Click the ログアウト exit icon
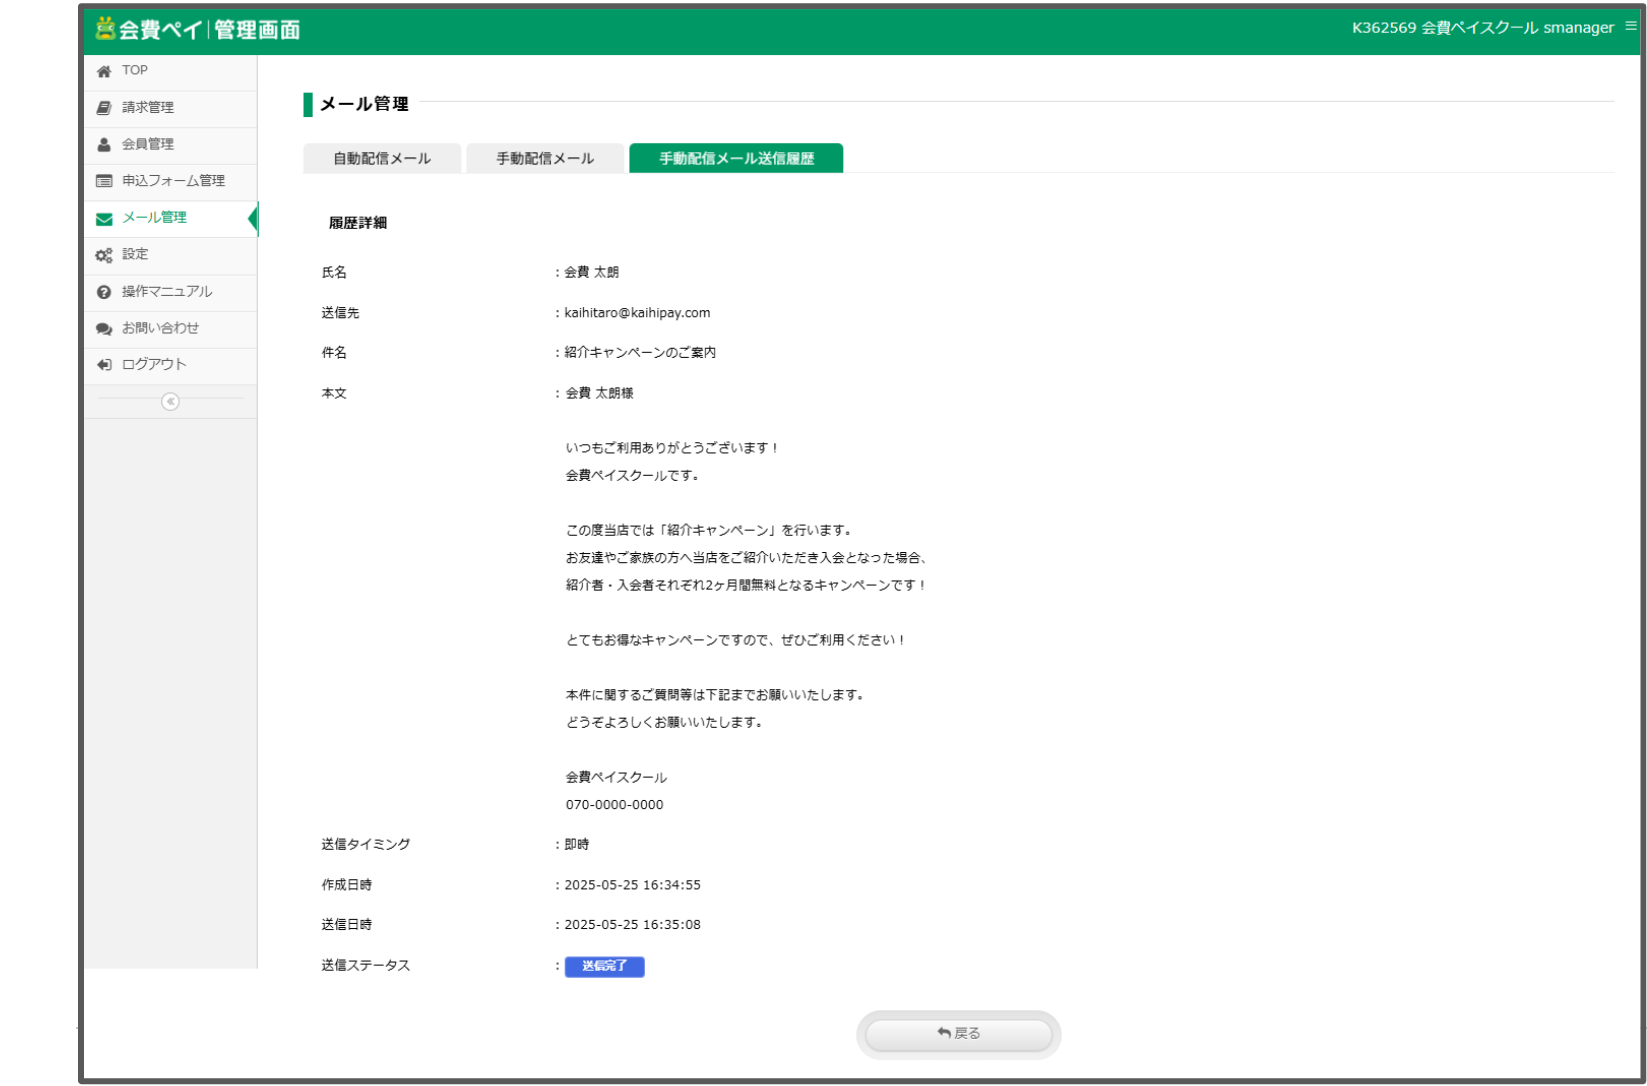This screenshot has width=1647, height=1086. [103, 365]
